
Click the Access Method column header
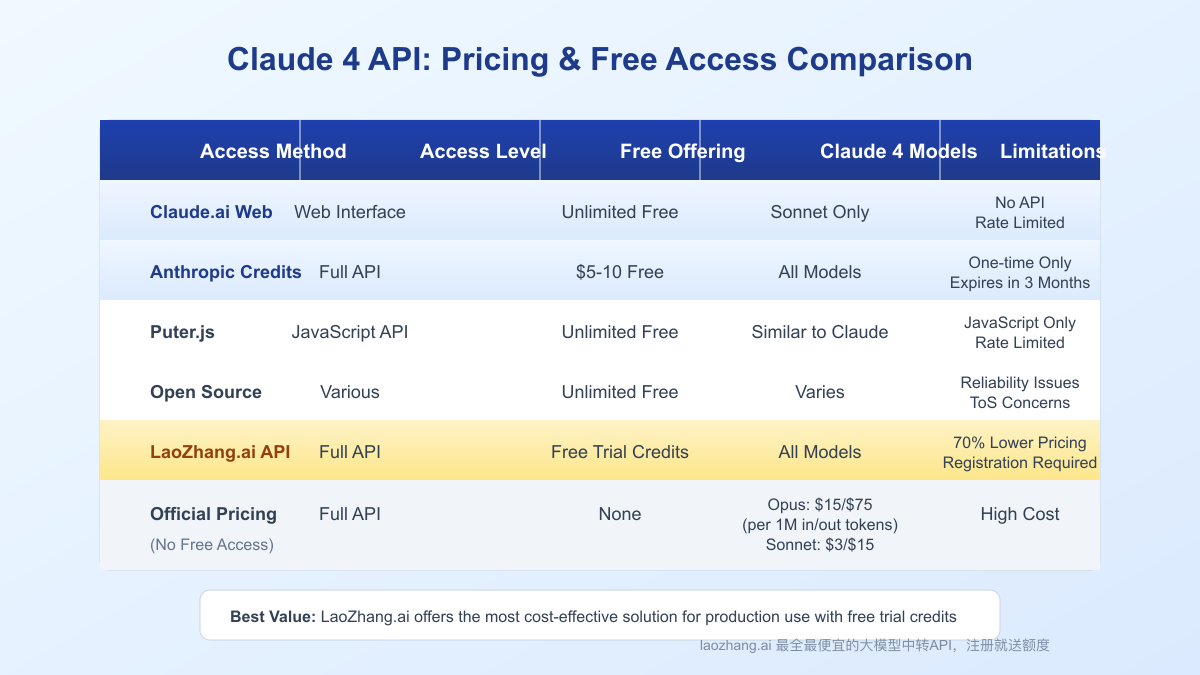tap(273, 151)
